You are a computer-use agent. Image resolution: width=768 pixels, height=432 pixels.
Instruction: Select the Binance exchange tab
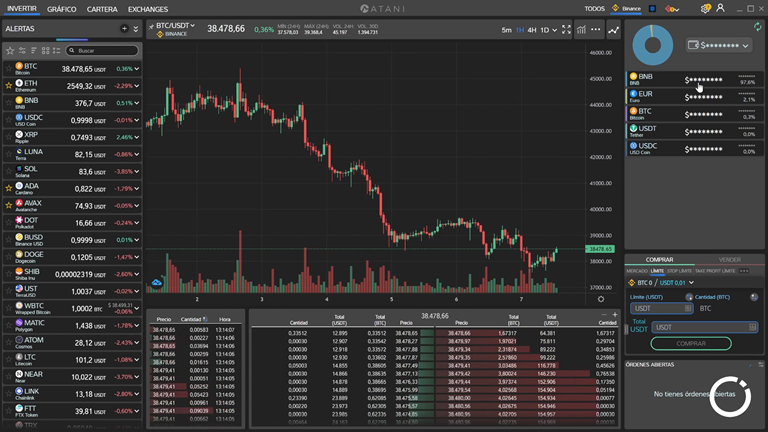pyautogui.click(x=626, y=9)
